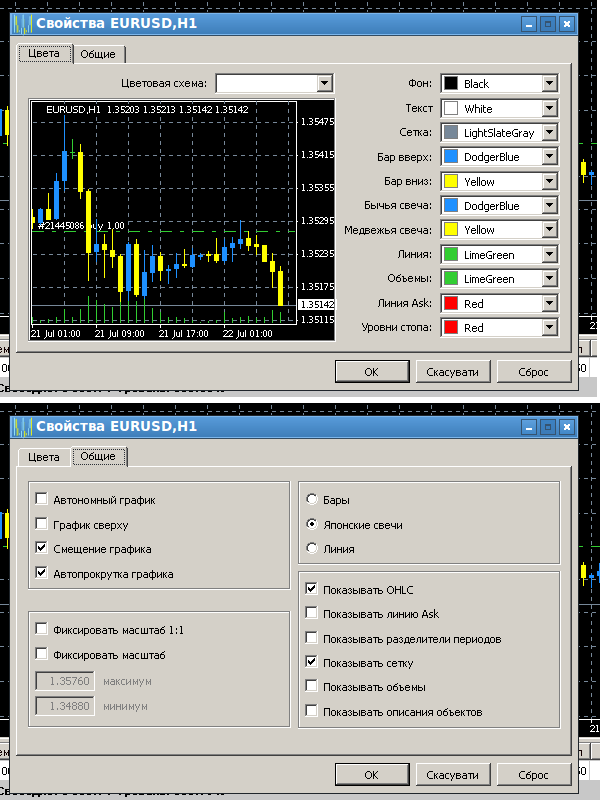Open the Линия Ask color dropdown
The width and height of the screenshot is (600, 800).
tap(549, 304)
